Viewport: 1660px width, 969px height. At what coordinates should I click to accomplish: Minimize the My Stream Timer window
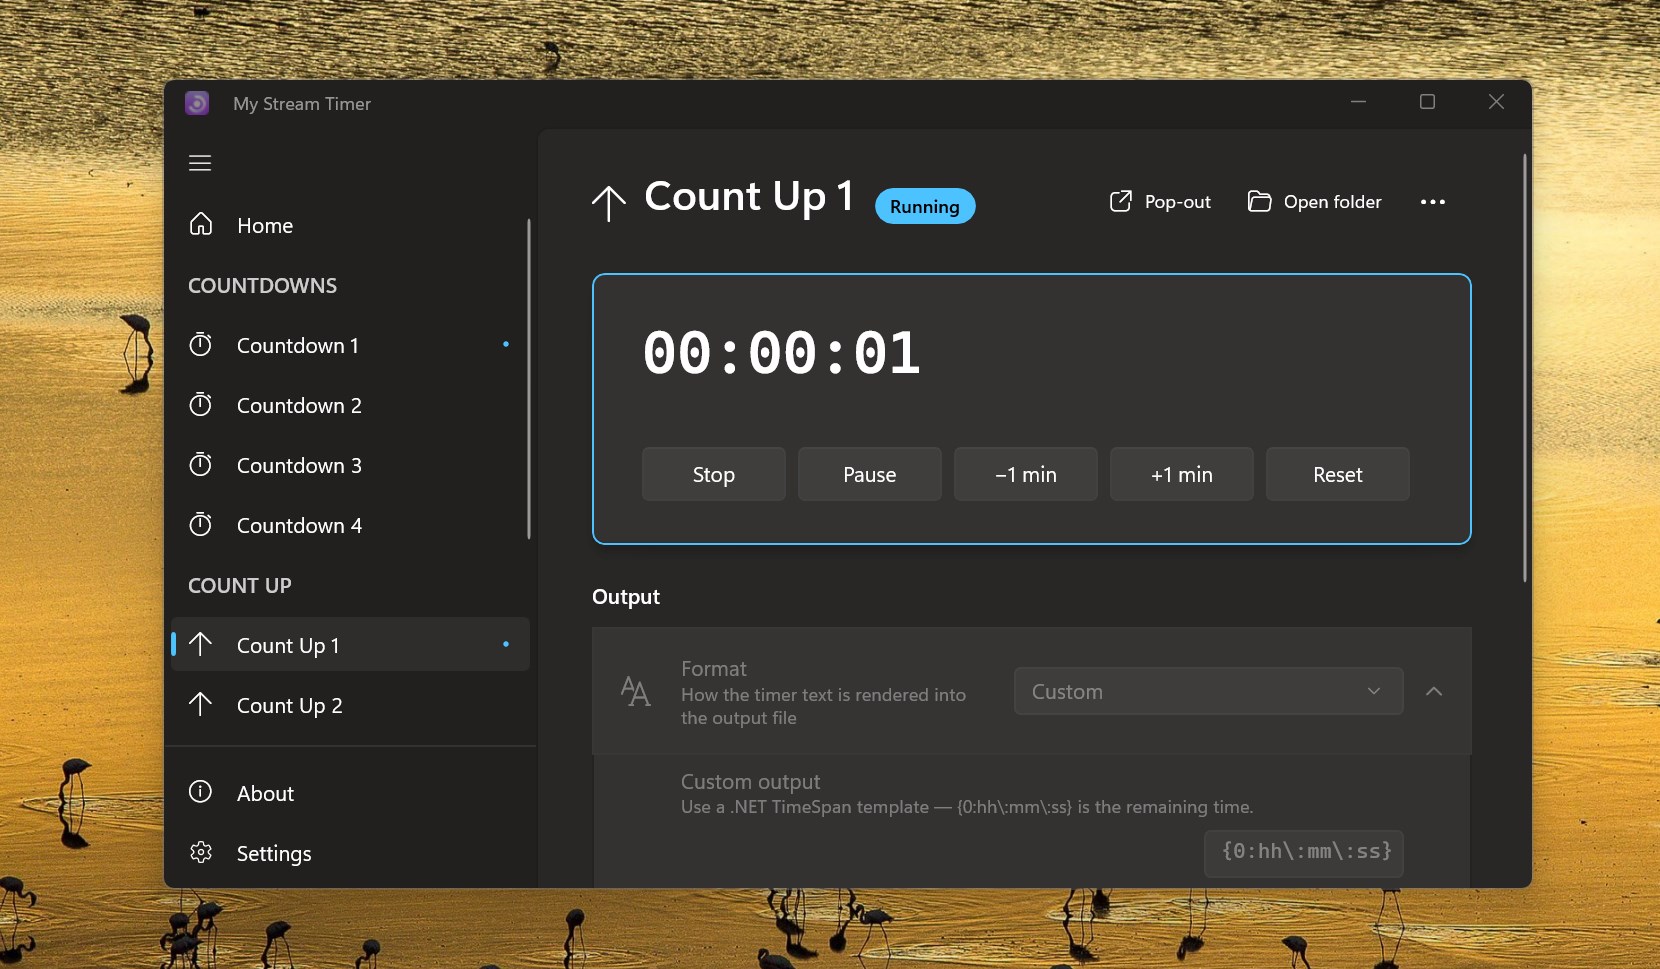pyautogui.click(x=1359, y=102)
